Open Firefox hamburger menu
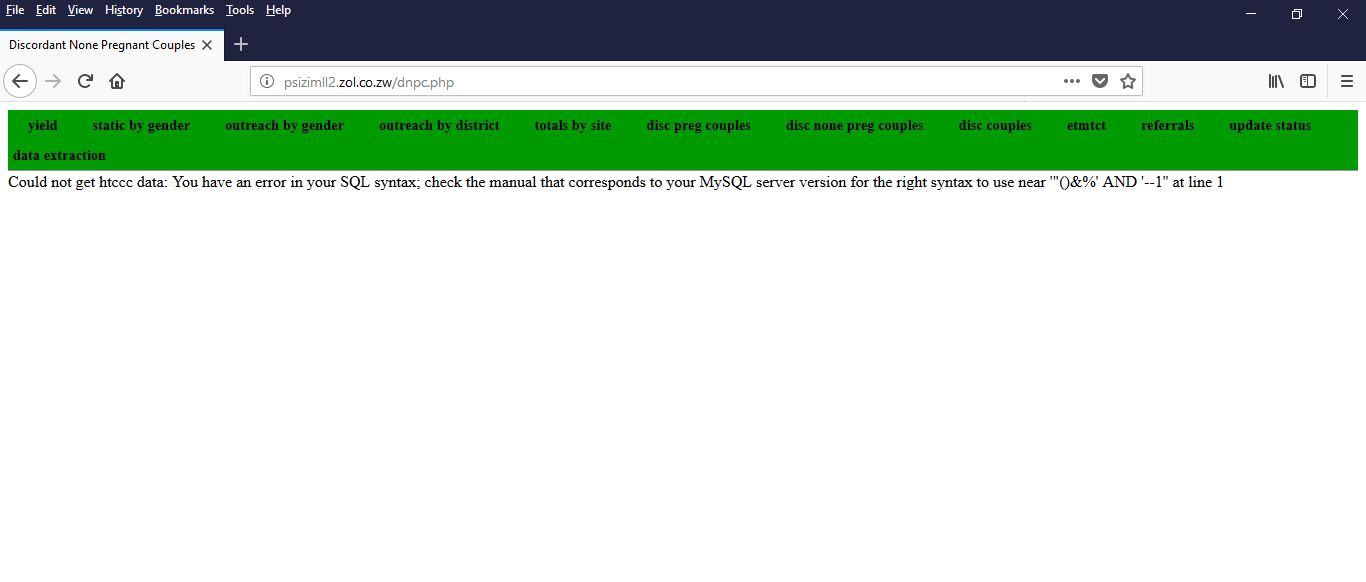 click(1347, 81)
